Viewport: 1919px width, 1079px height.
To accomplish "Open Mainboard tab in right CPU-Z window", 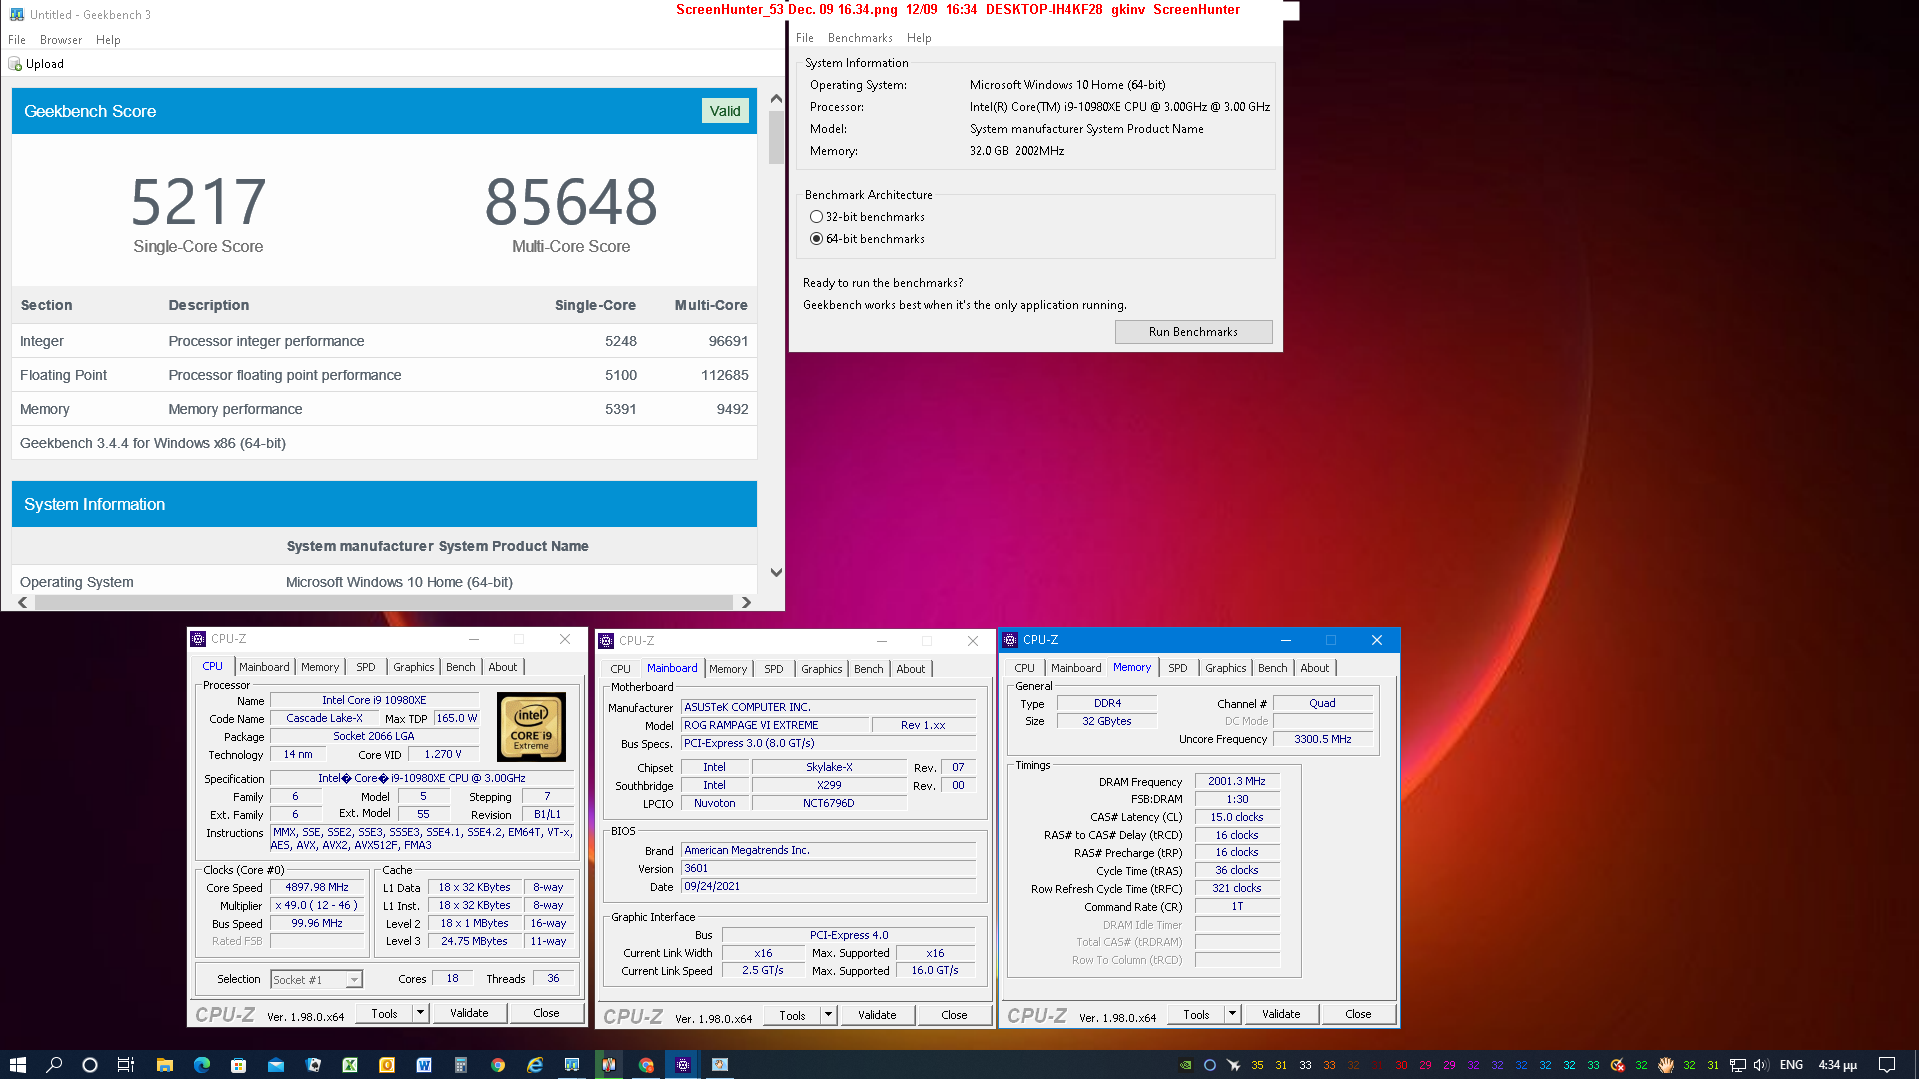I will [1076, 668].
